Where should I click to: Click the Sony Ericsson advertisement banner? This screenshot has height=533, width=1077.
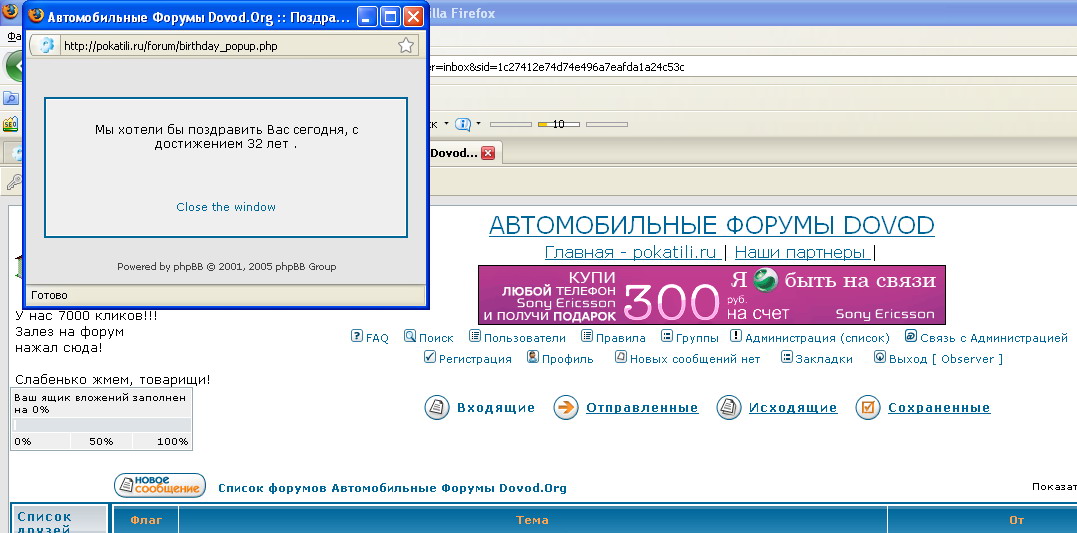click(711, 295)
